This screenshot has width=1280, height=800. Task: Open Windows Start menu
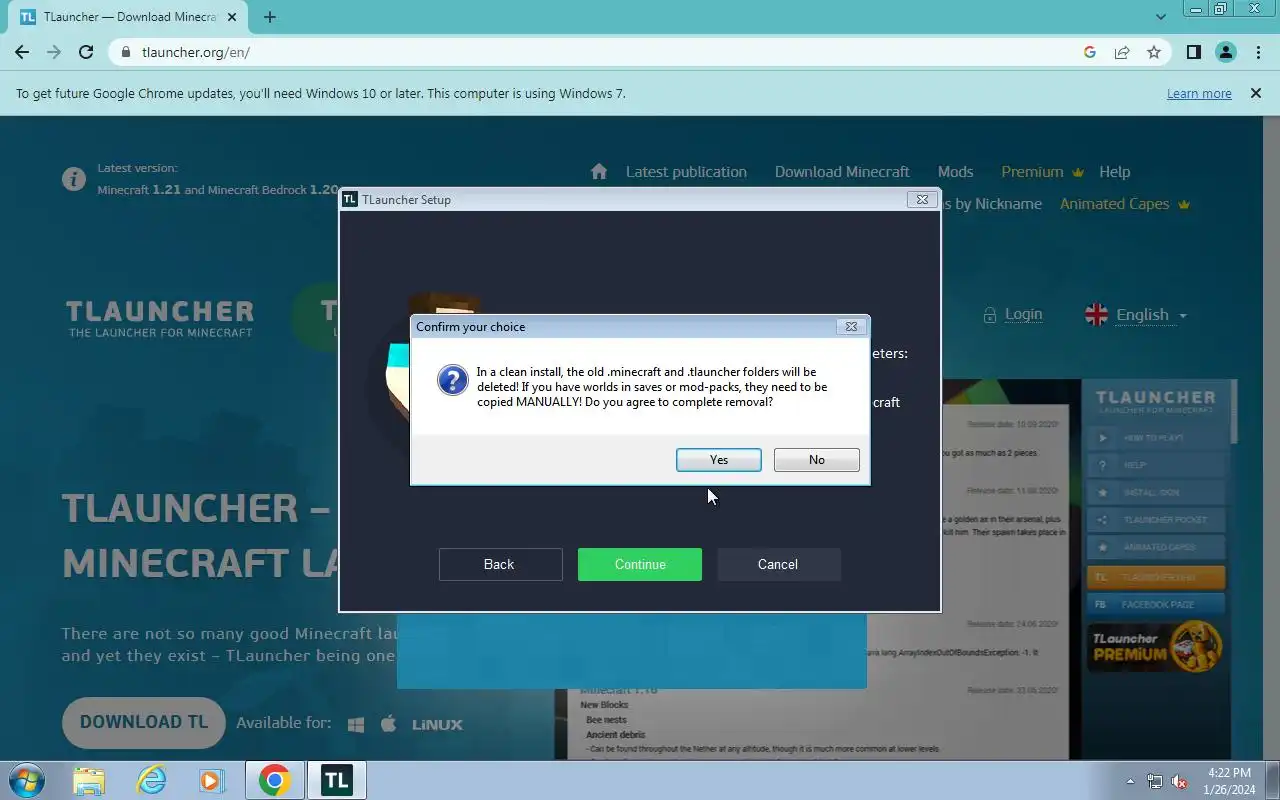tap(26, 780)
